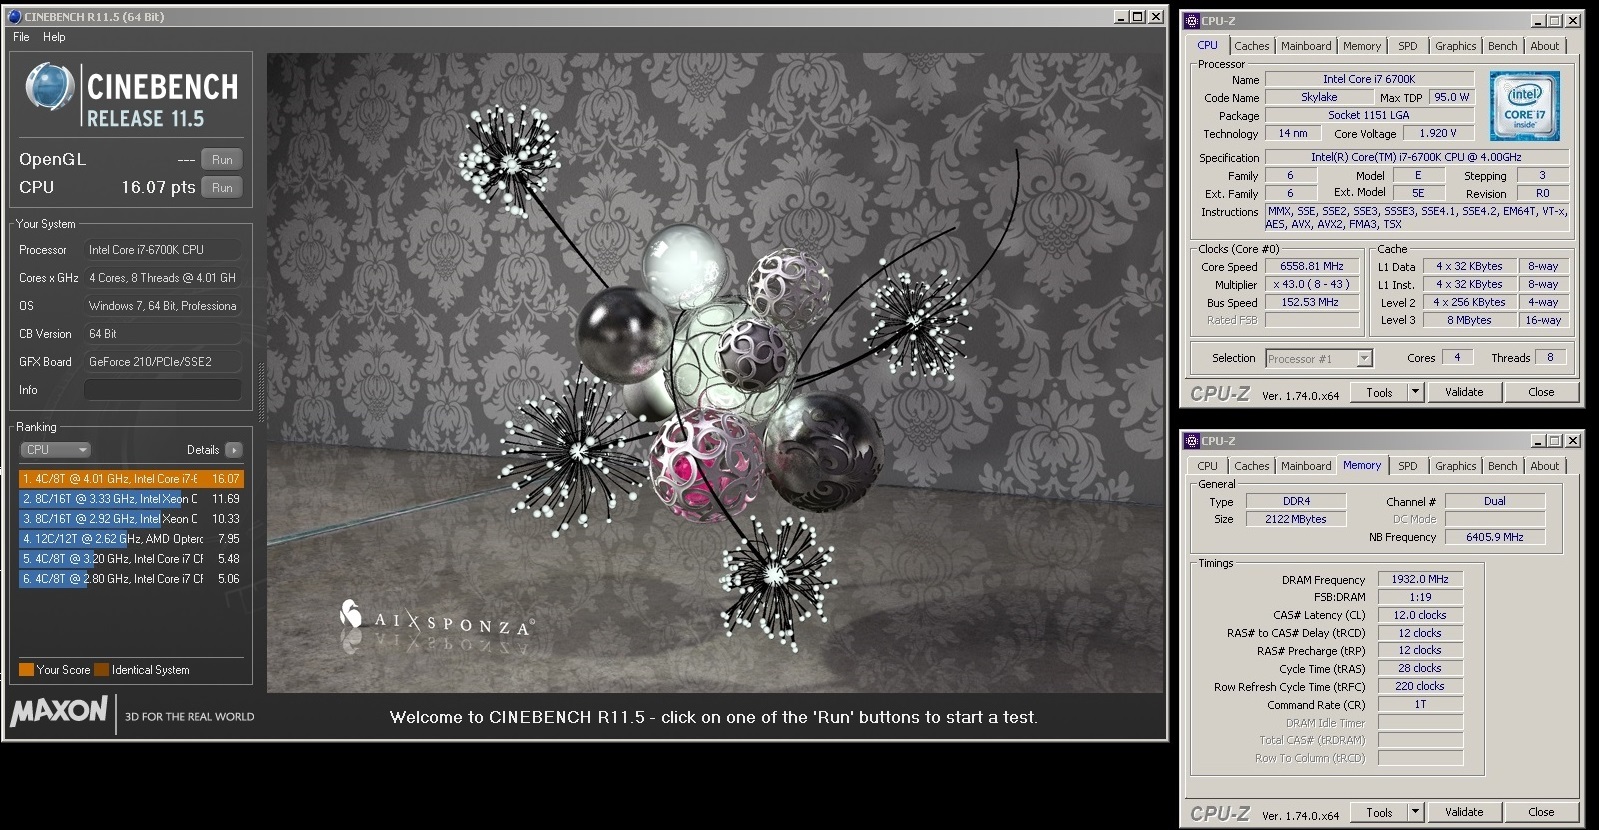Screen dimensions: 1599x830
Task: Select the SPD tab in lower CPU-Z window
Action: pos(1408,466)
